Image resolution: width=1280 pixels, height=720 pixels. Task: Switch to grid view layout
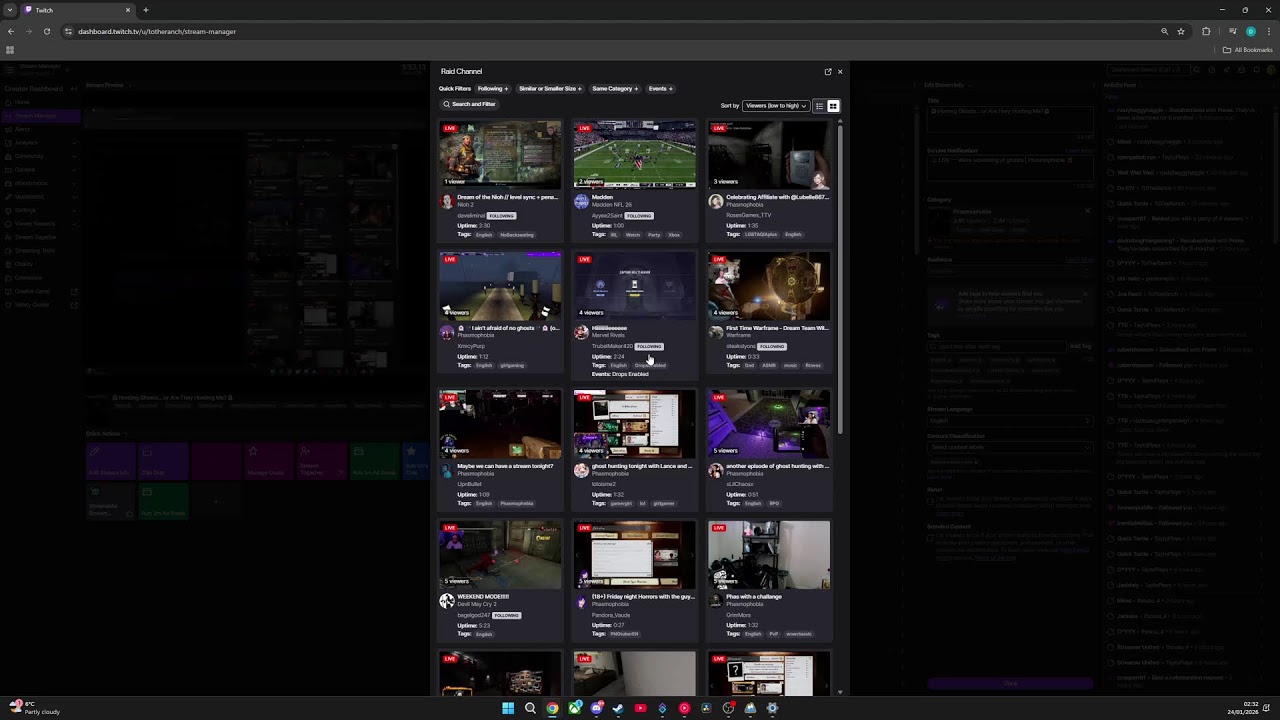click(833, 106)
